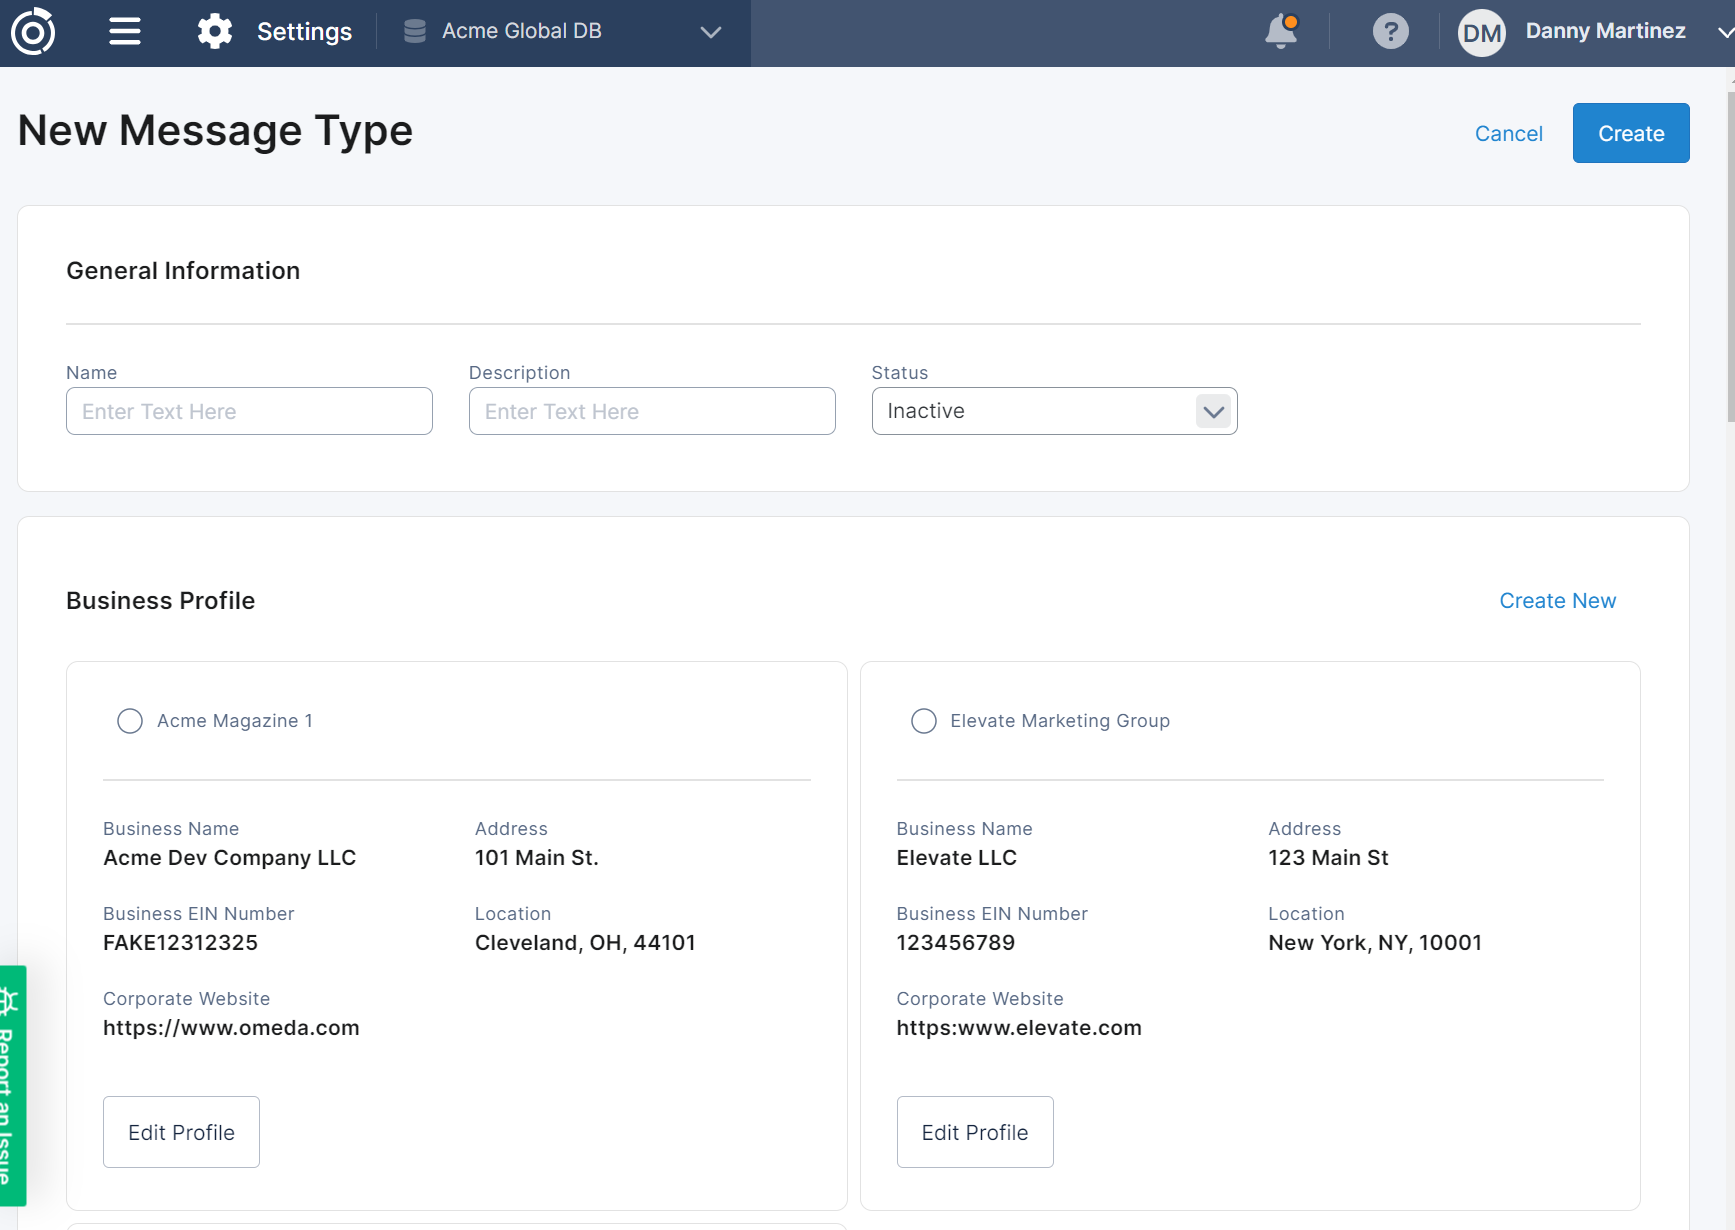Click the Settings gear icon
The image size is (1735, 1230).
coord(214,32)
